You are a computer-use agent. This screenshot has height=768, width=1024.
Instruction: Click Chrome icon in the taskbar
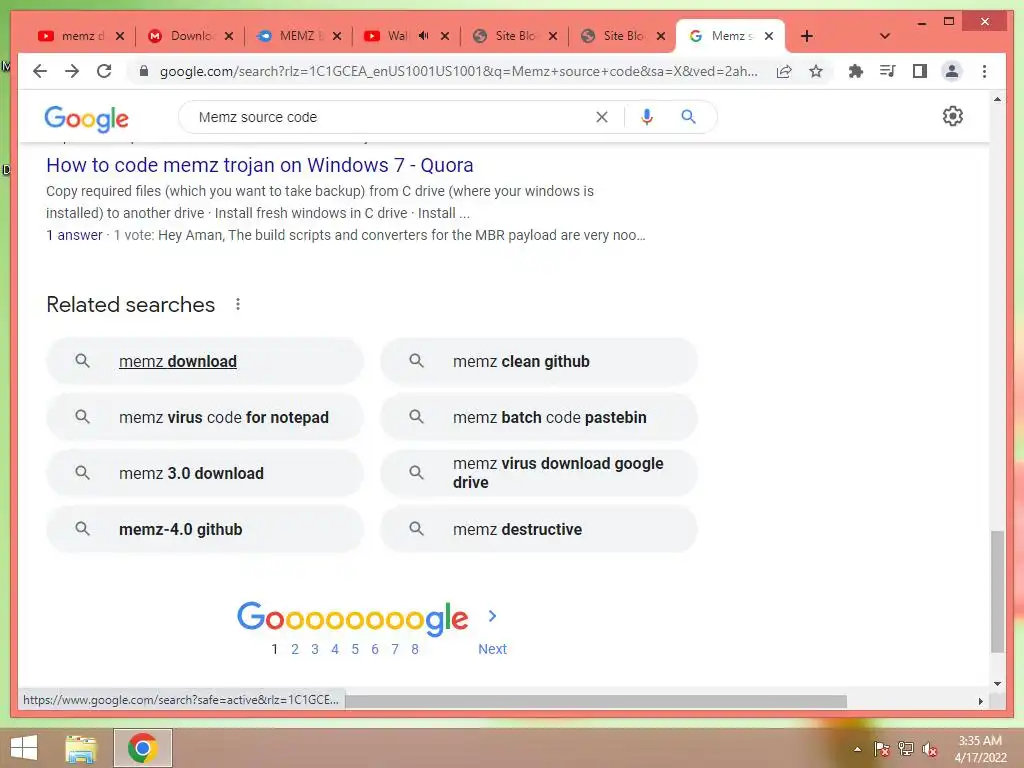point(142,748)
